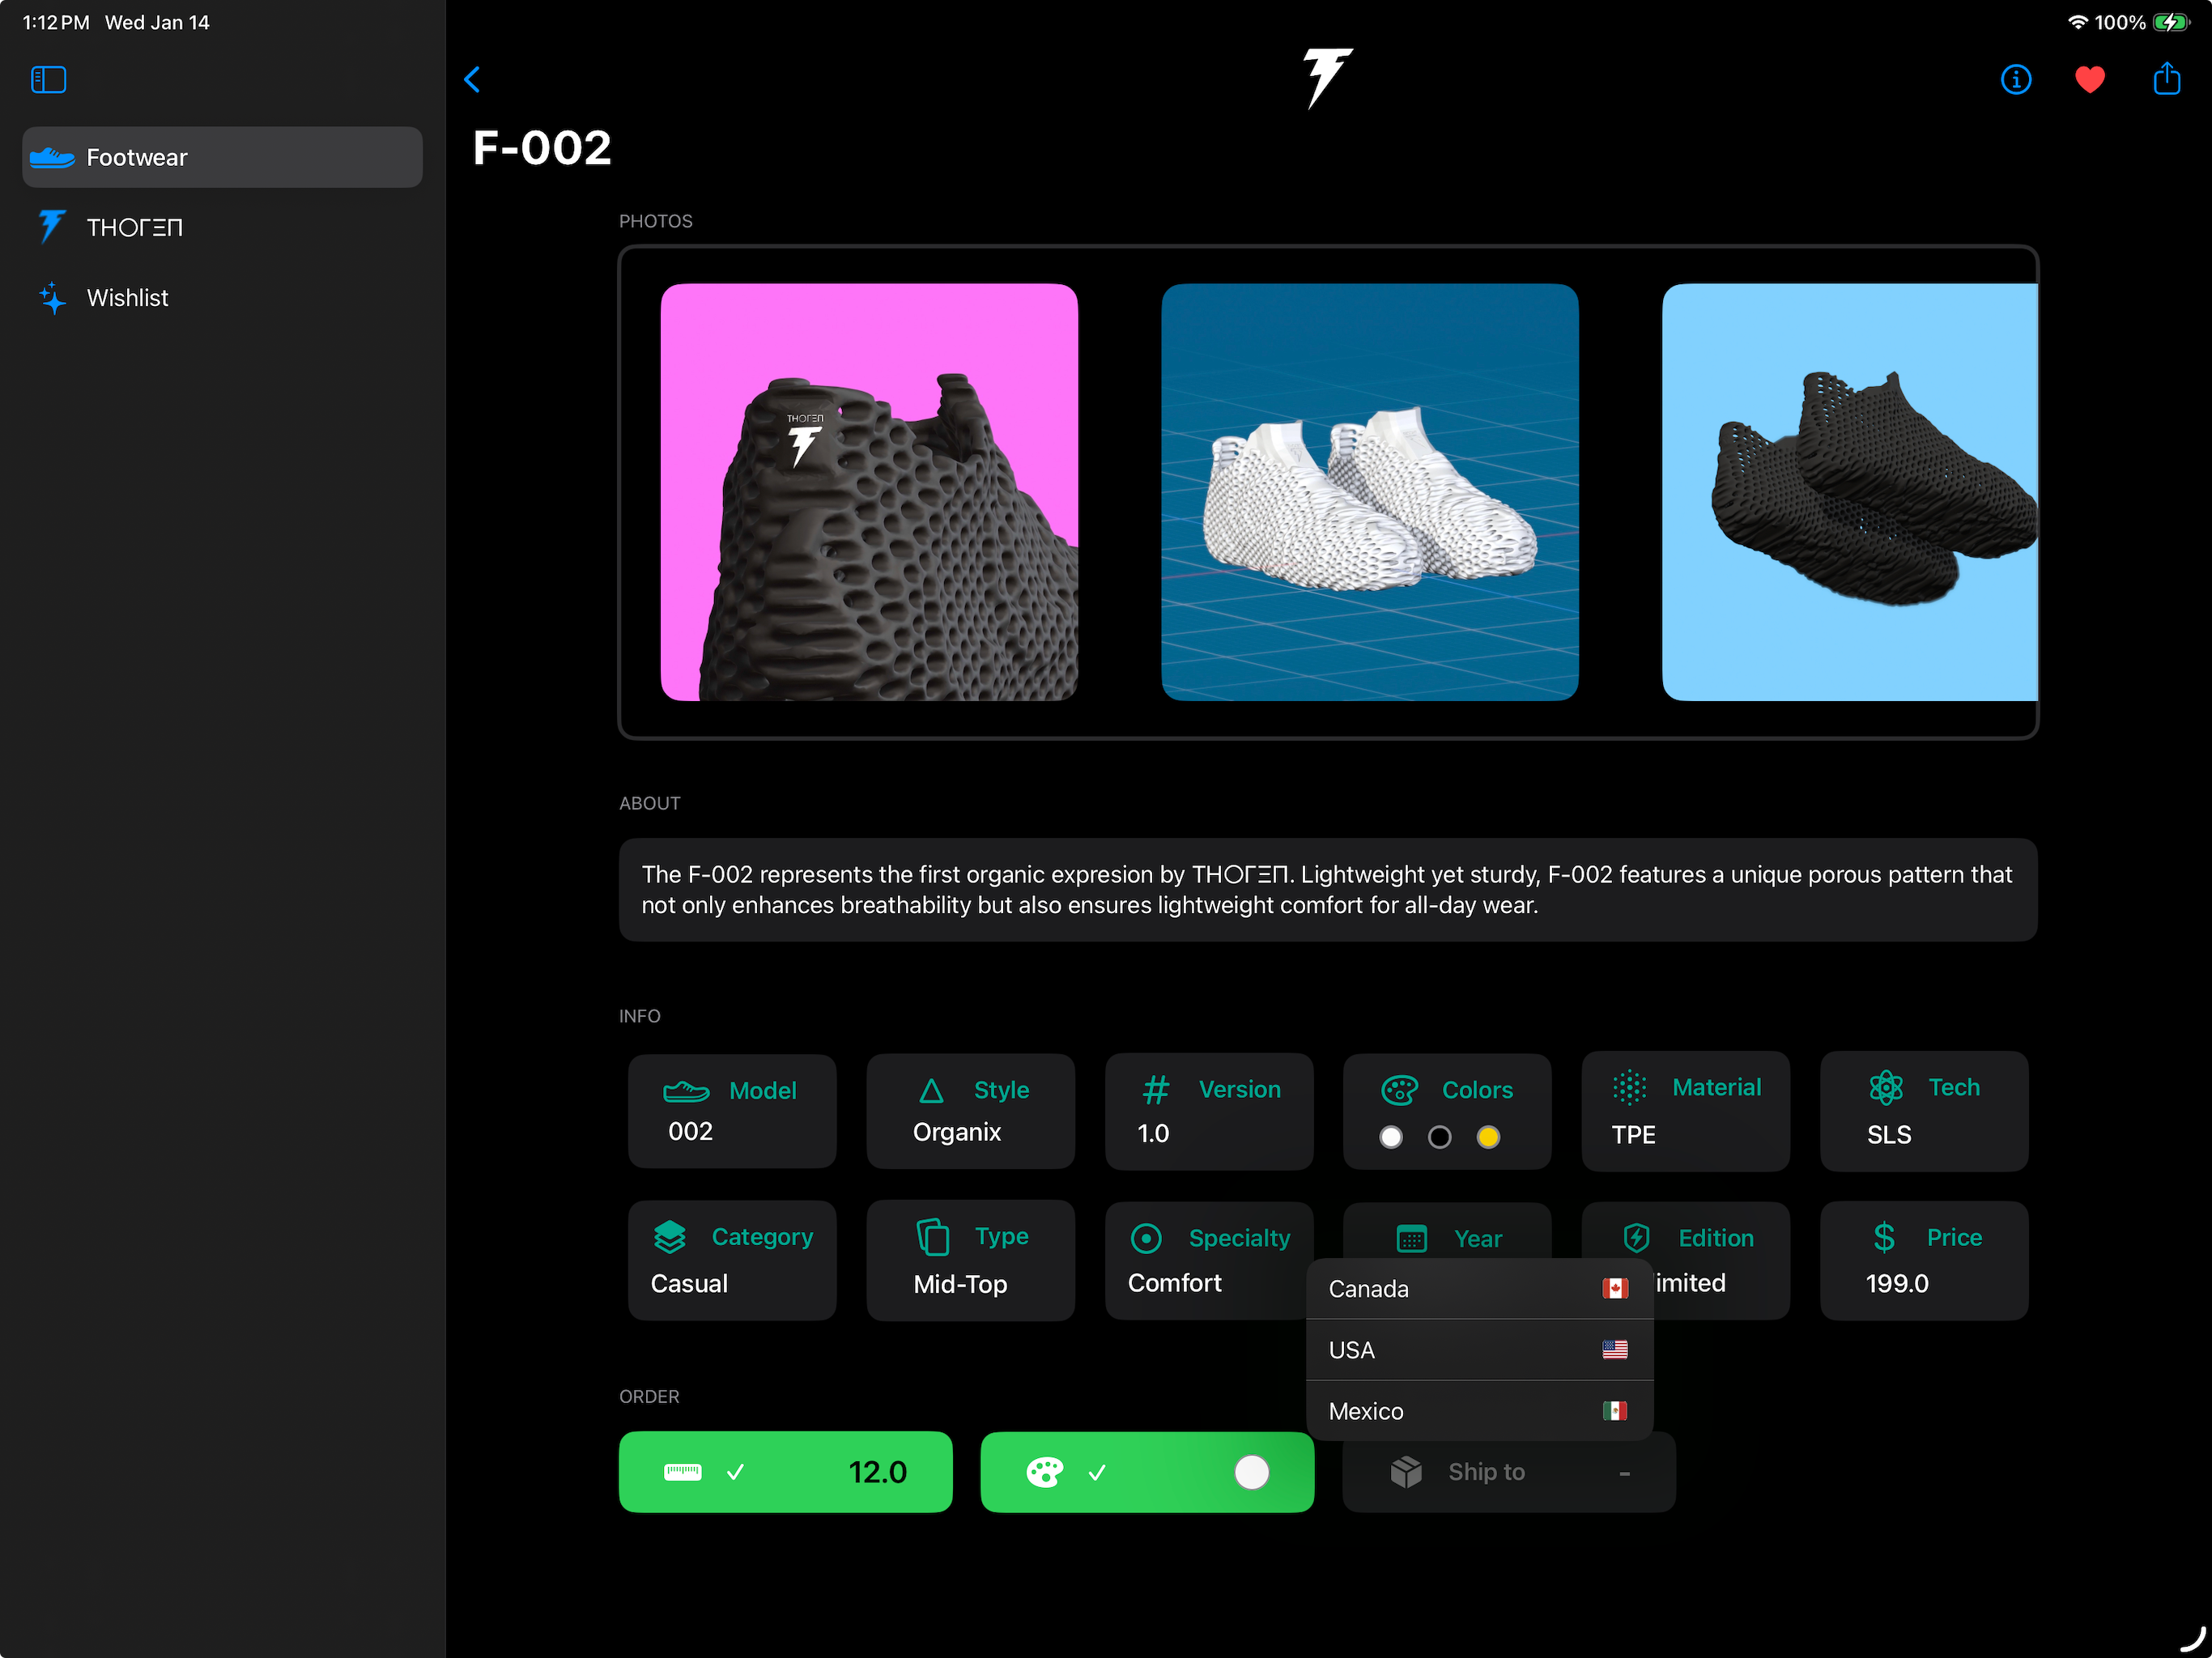Open THOΓΞΠ in the sidebar
The height and width of the screenshot is (1658, 2212).
click(222, 227)
